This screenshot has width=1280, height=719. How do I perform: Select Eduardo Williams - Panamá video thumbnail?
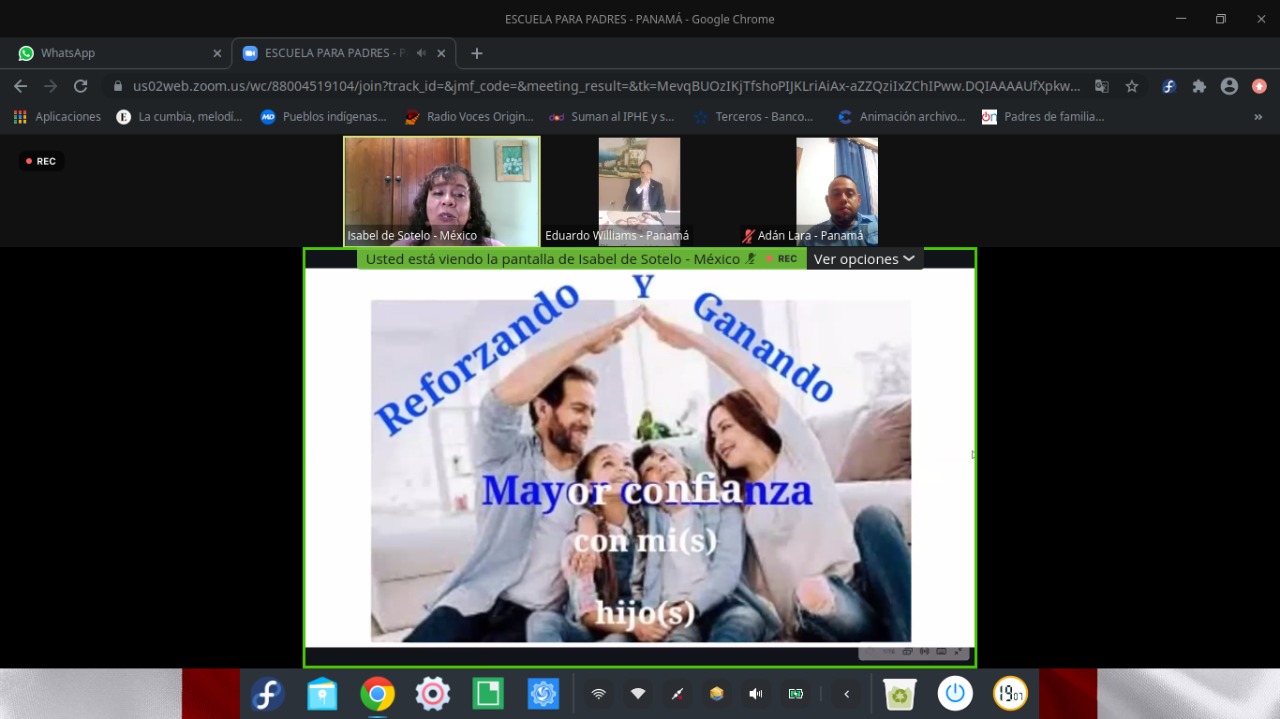pyautogui.click(x=639, y=191)
